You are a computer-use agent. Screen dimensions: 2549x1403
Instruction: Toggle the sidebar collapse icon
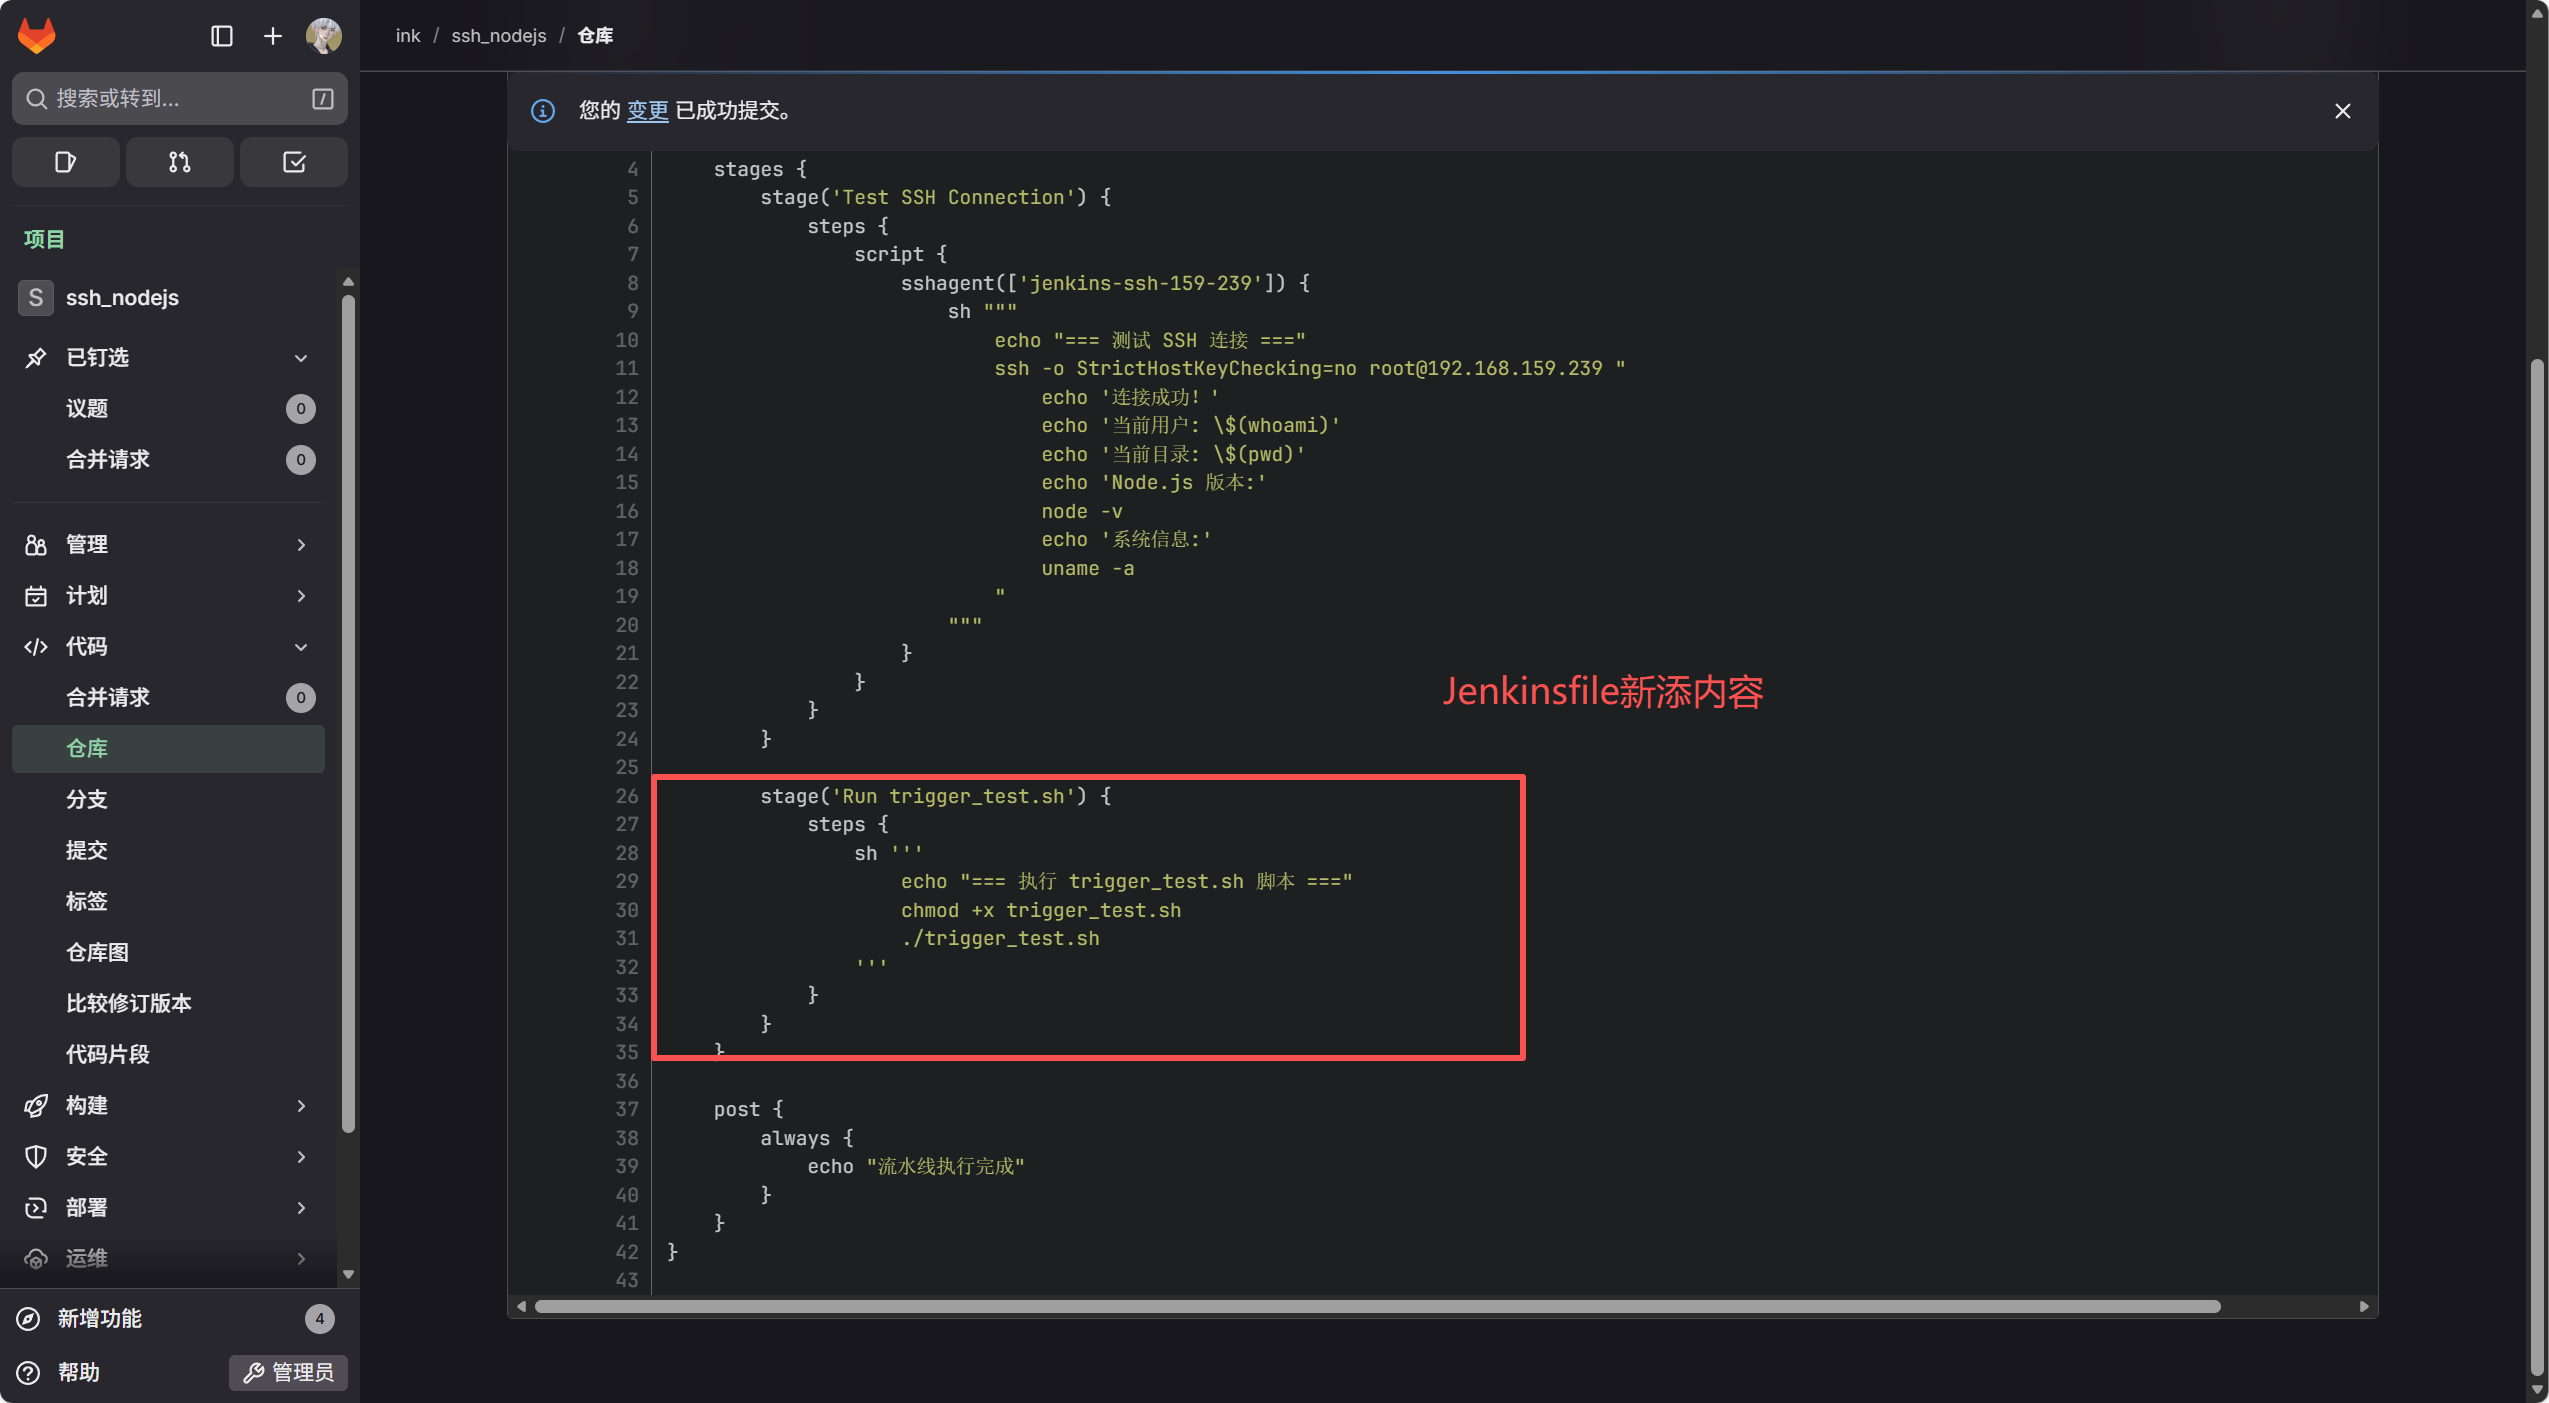222,36
